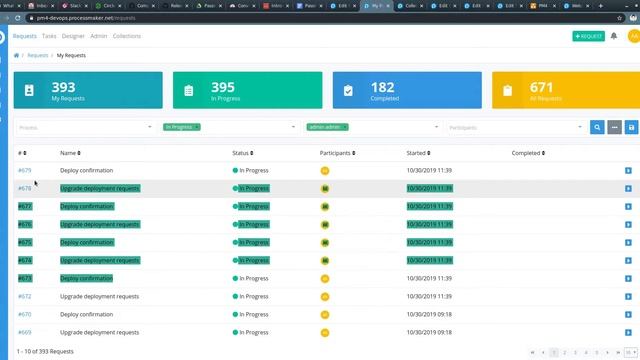
Task: Open request #672 via row action icon
Action: point(628,296)
